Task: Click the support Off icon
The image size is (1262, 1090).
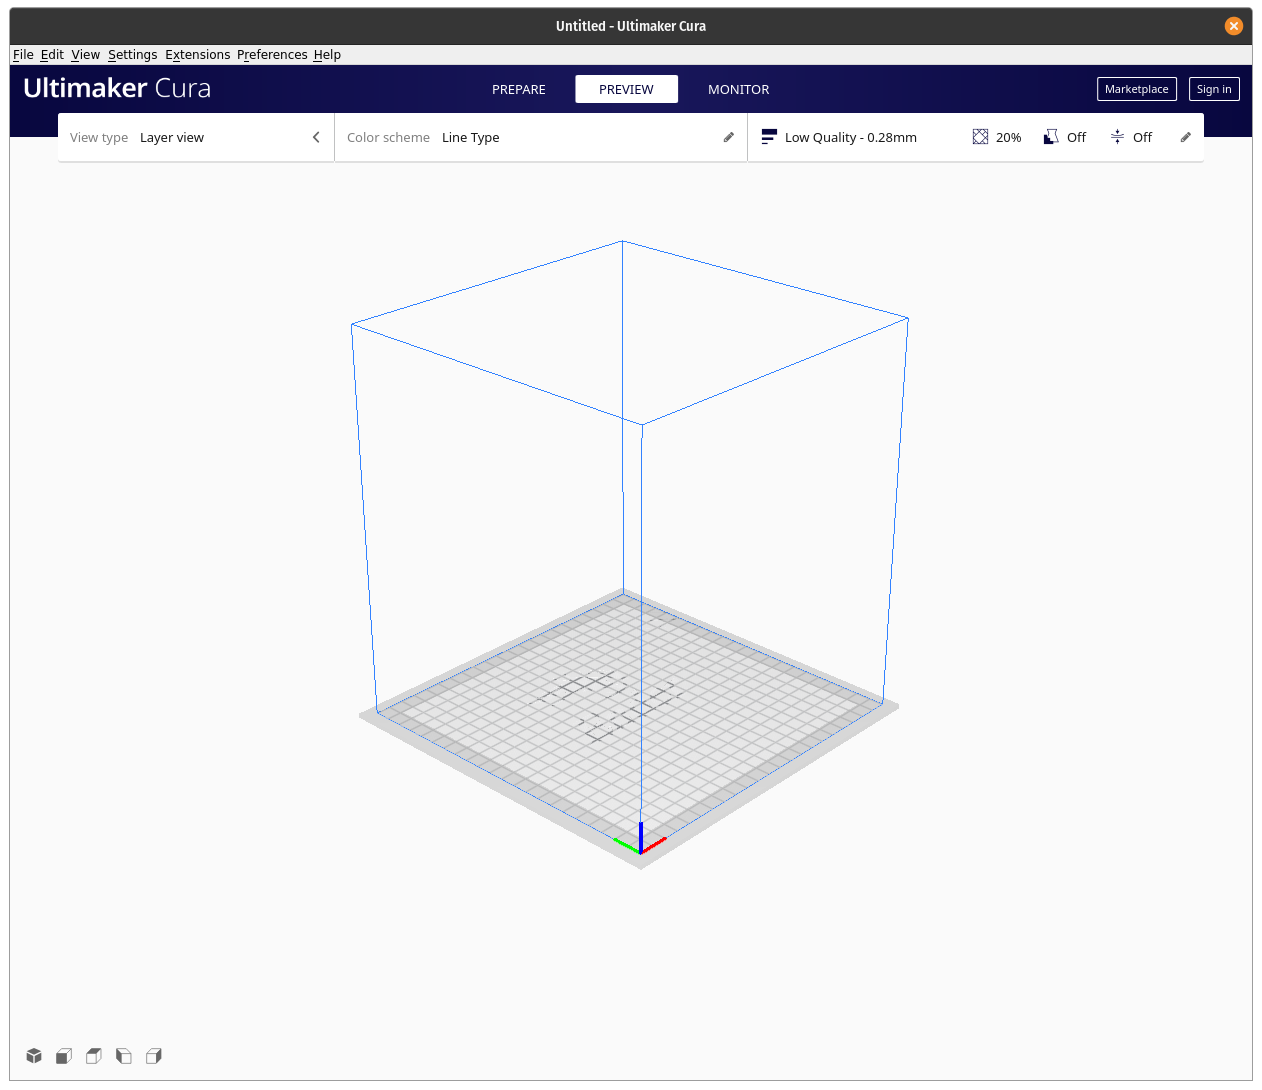Action: tap(1051, 137)
